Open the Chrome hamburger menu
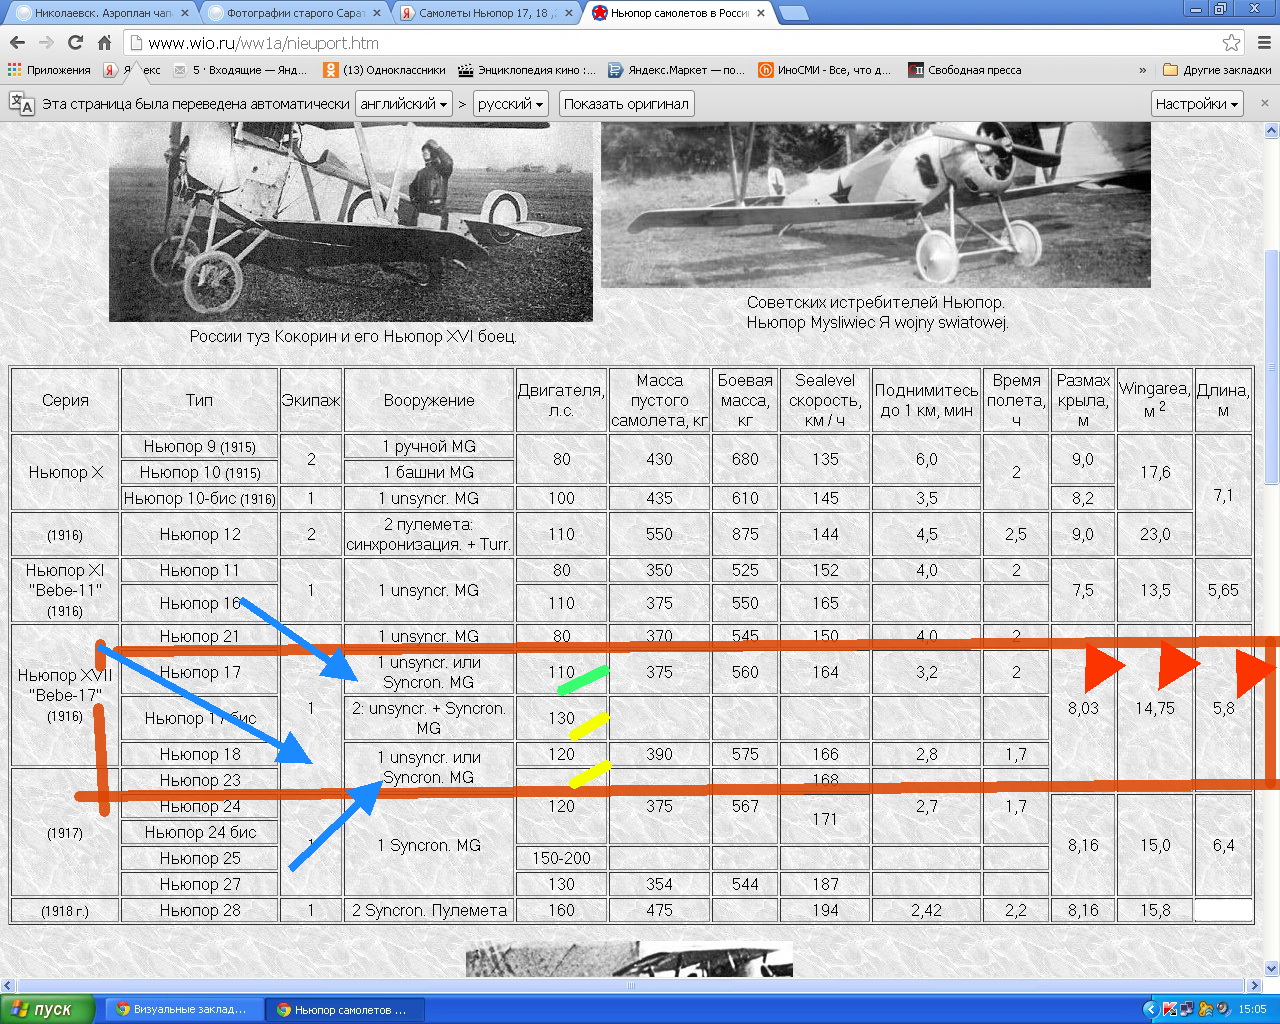 point(1263,43)
